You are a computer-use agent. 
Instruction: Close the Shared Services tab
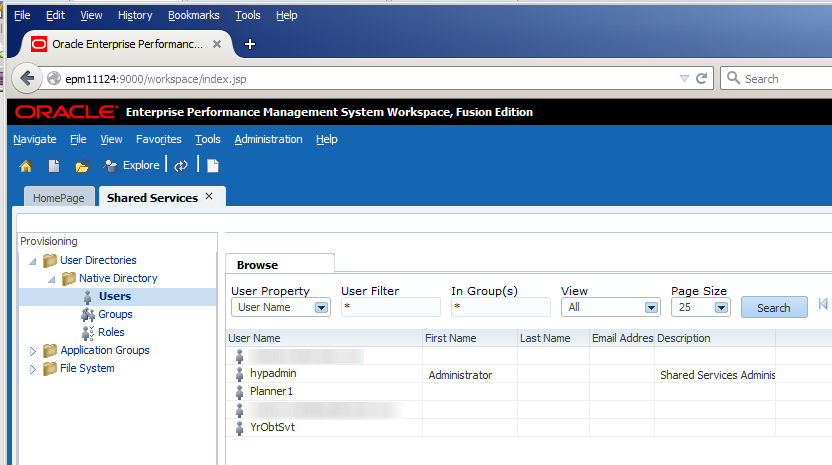pos(209,196)
